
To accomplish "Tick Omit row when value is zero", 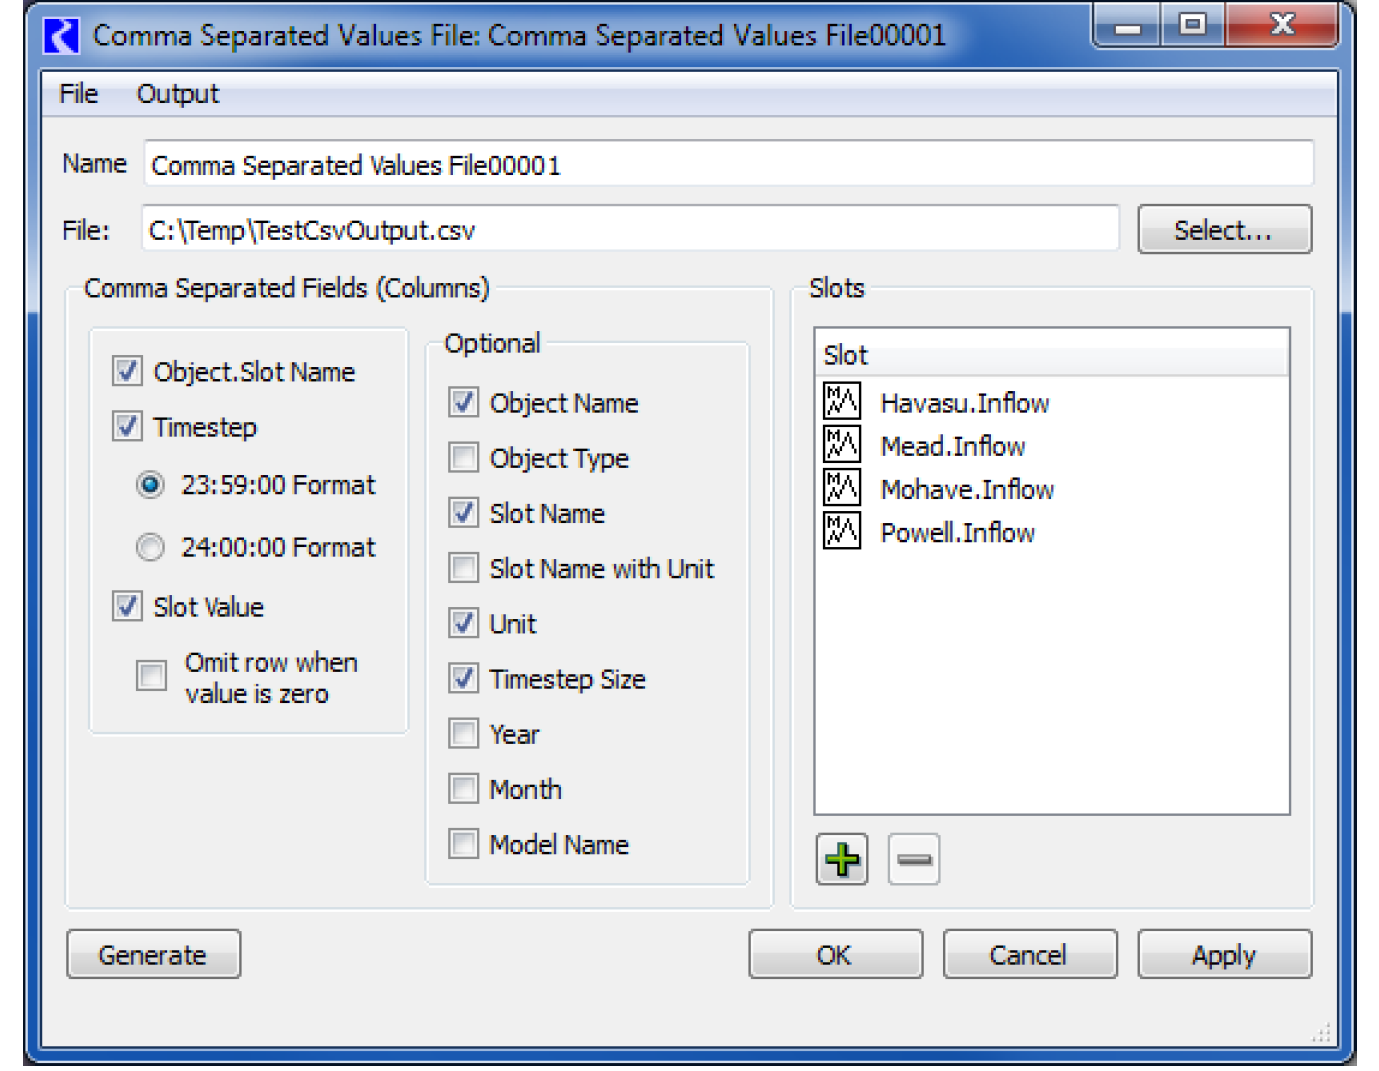I will point(151,676).
